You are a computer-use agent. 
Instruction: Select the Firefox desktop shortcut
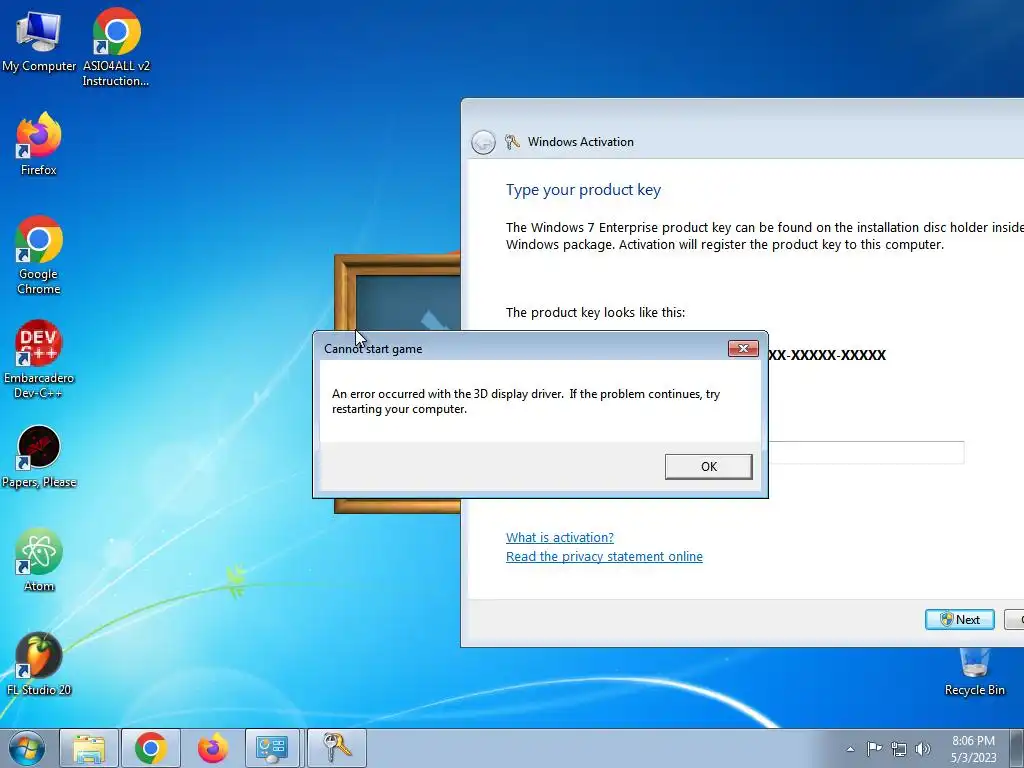(x=39, y=144)
